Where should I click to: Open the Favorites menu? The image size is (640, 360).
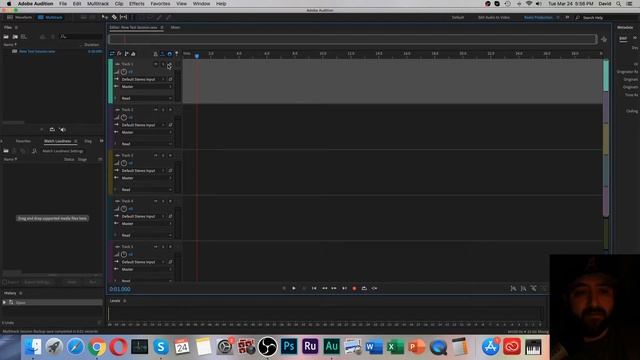pos(160,4)
